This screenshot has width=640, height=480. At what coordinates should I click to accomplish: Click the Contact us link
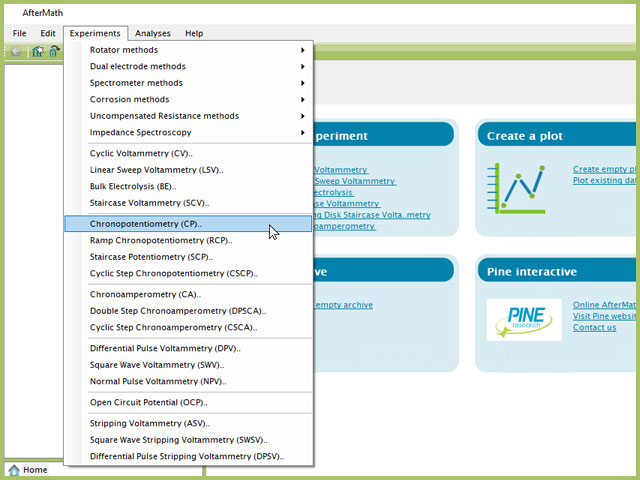pyautogui.click(x=594, y=327)
